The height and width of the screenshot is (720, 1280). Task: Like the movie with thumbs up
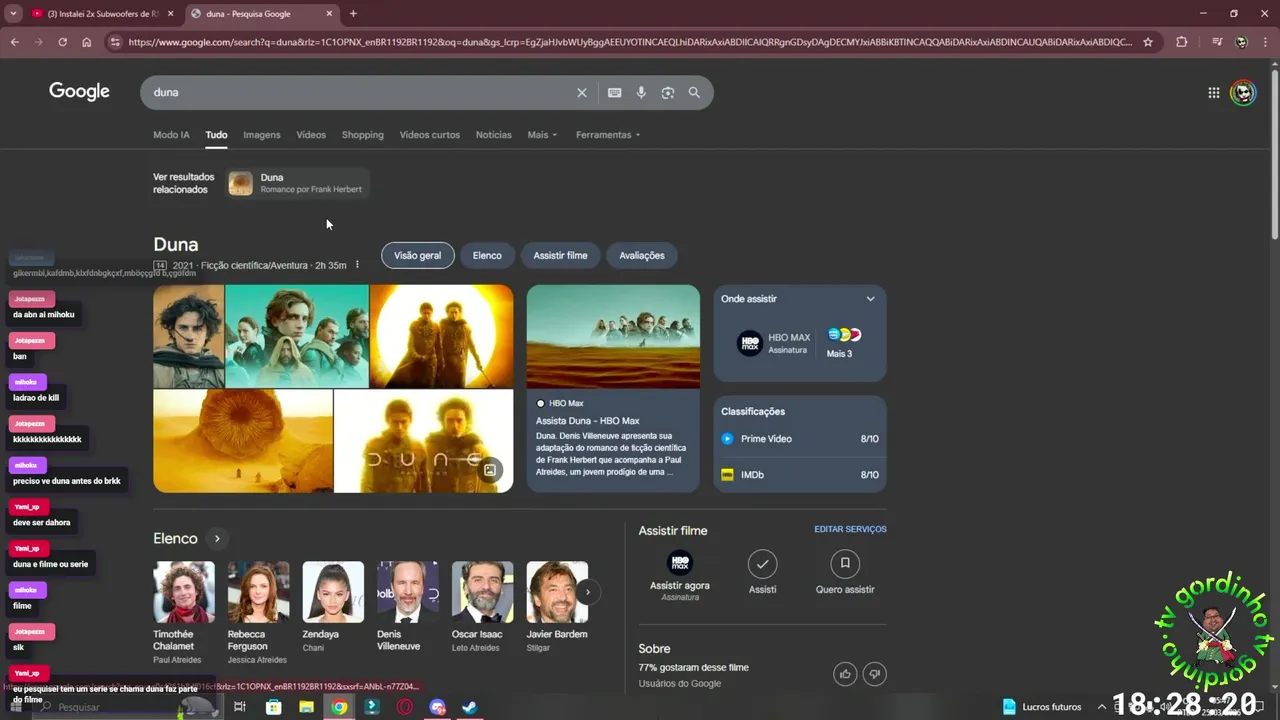tap(846, 674)
